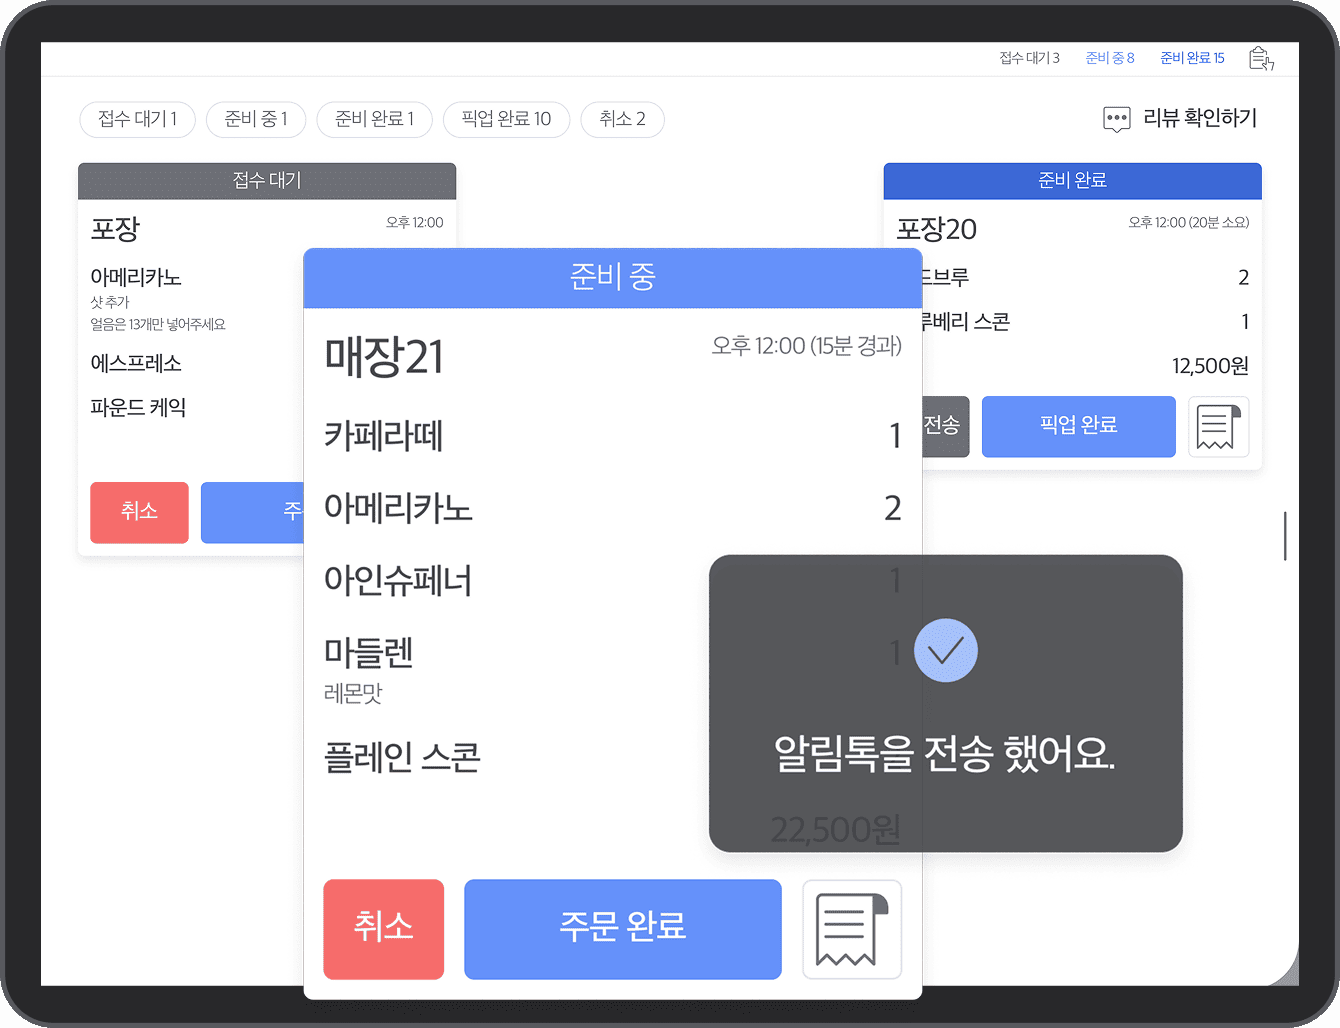Screen dimensions: 1340x1028
Task: Enable the 픽업 완료 10 filter chip
Action: point(506,119)
